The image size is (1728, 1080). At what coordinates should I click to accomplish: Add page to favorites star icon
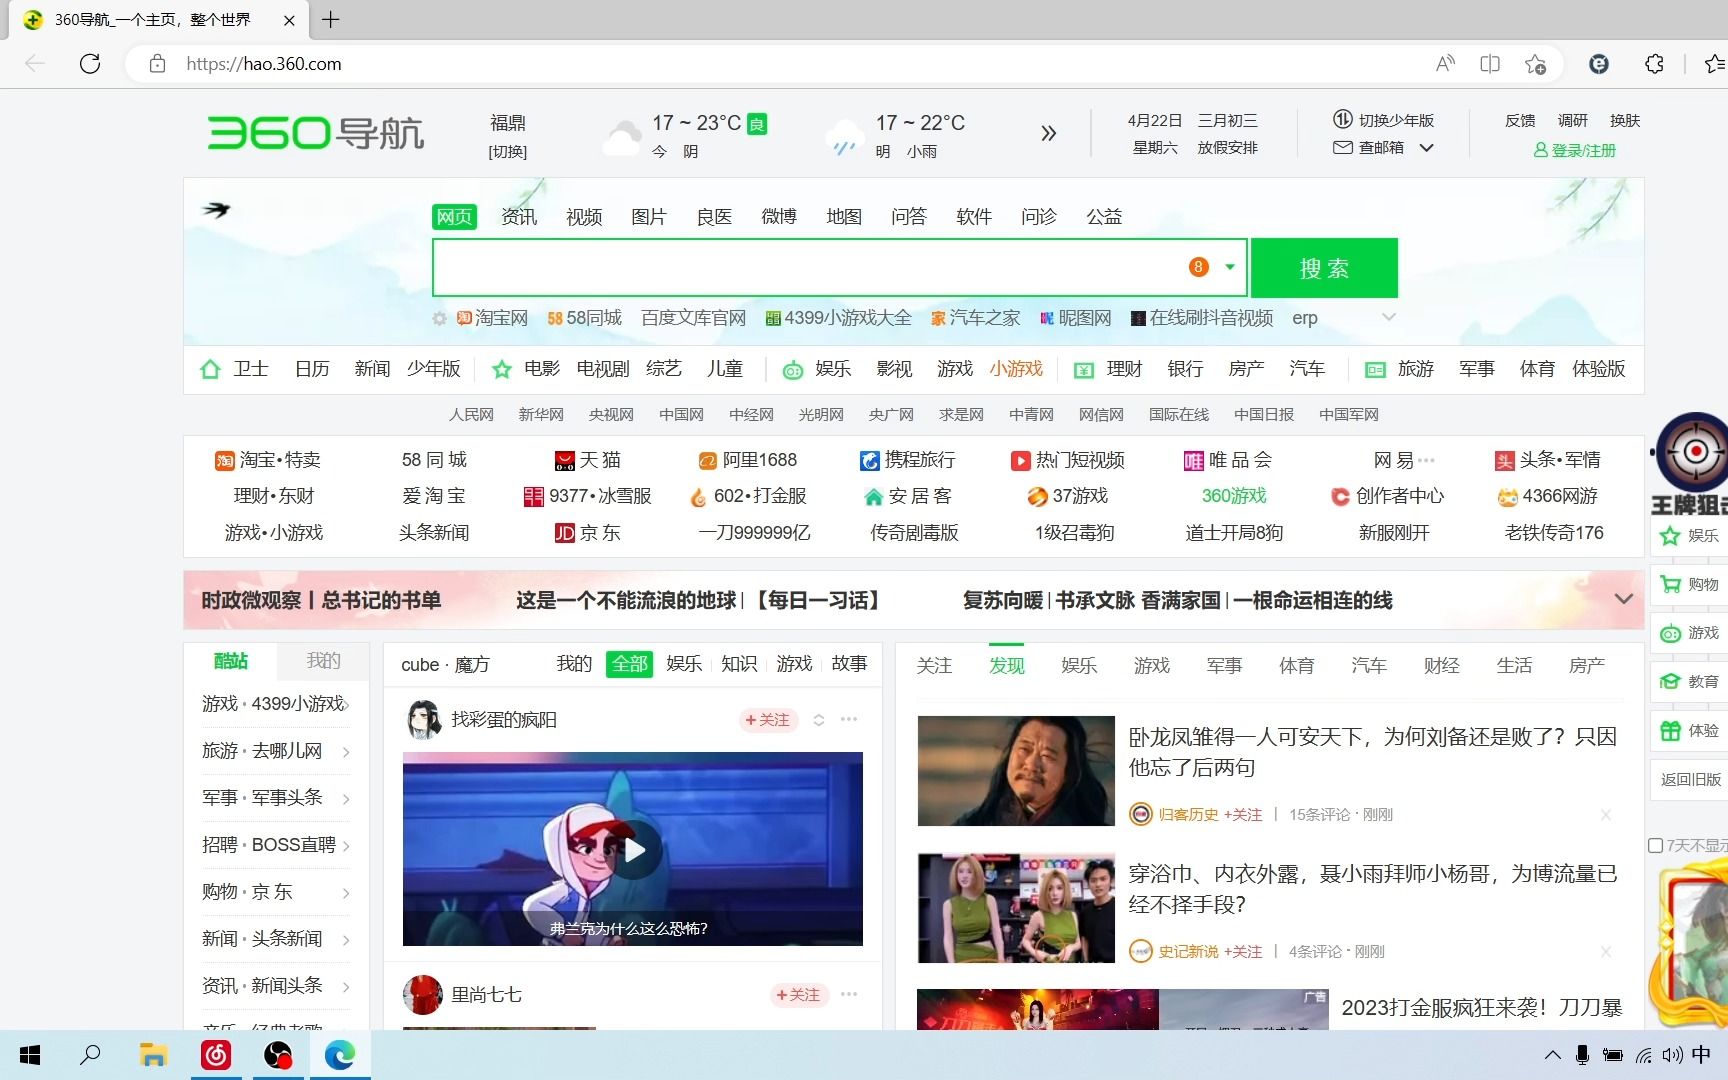[x=1535, y=64]
